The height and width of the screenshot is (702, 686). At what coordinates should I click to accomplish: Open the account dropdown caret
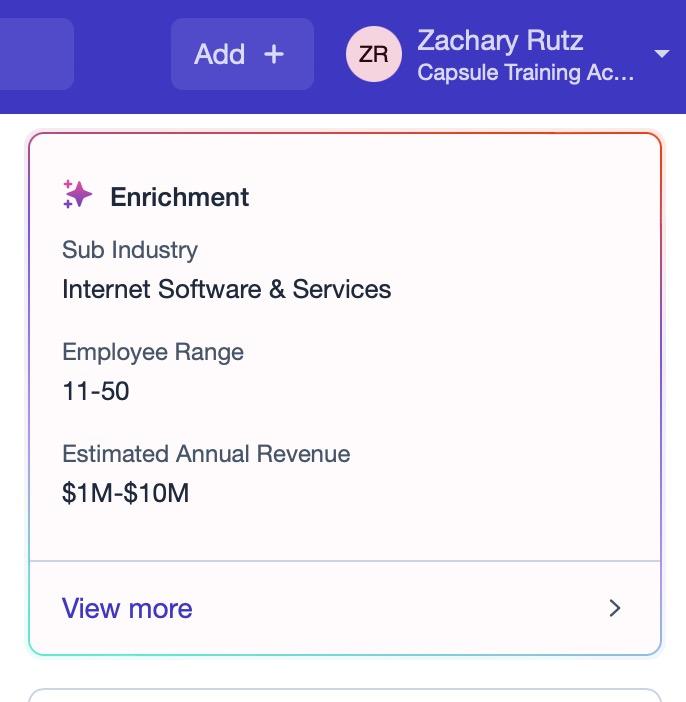pos(661,54)
